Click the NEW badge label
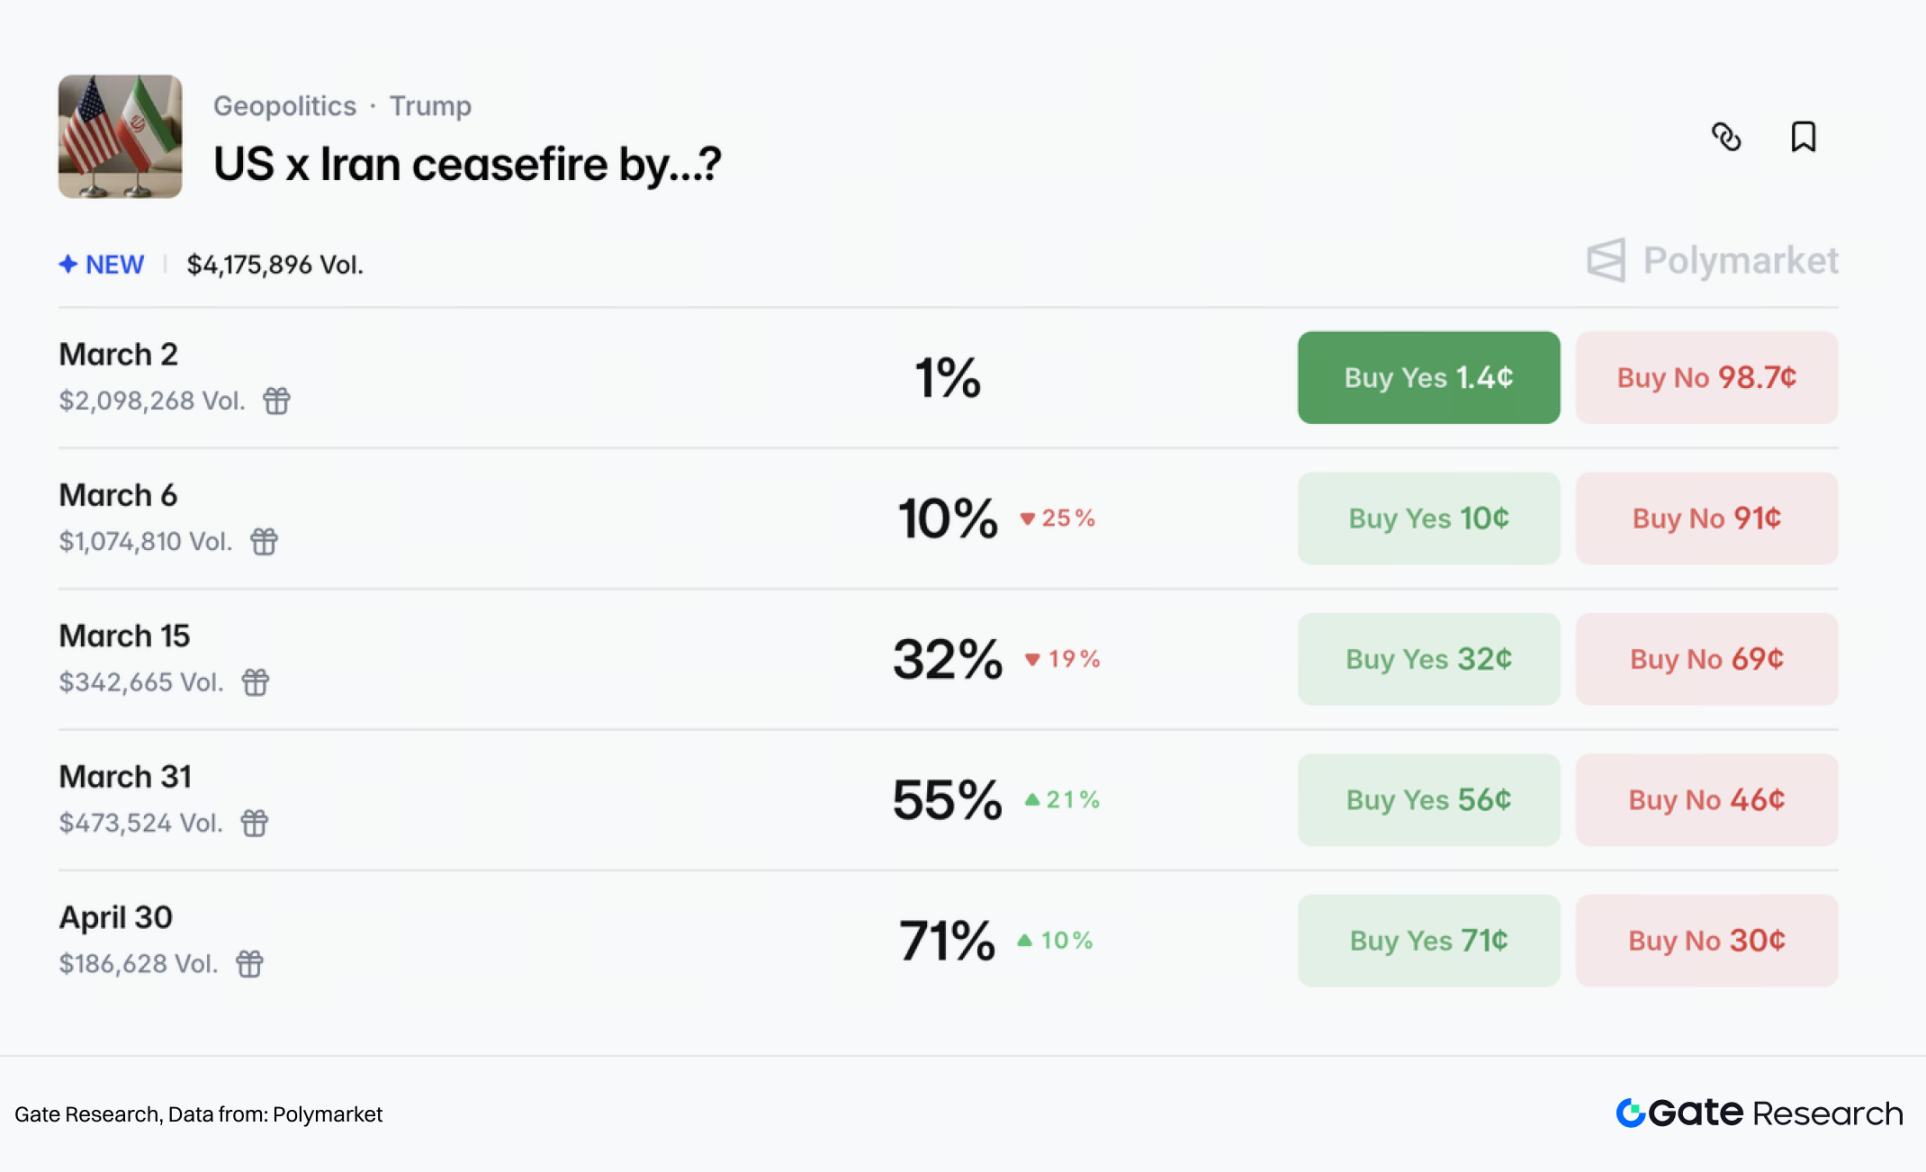 click(x=102, y=265)
